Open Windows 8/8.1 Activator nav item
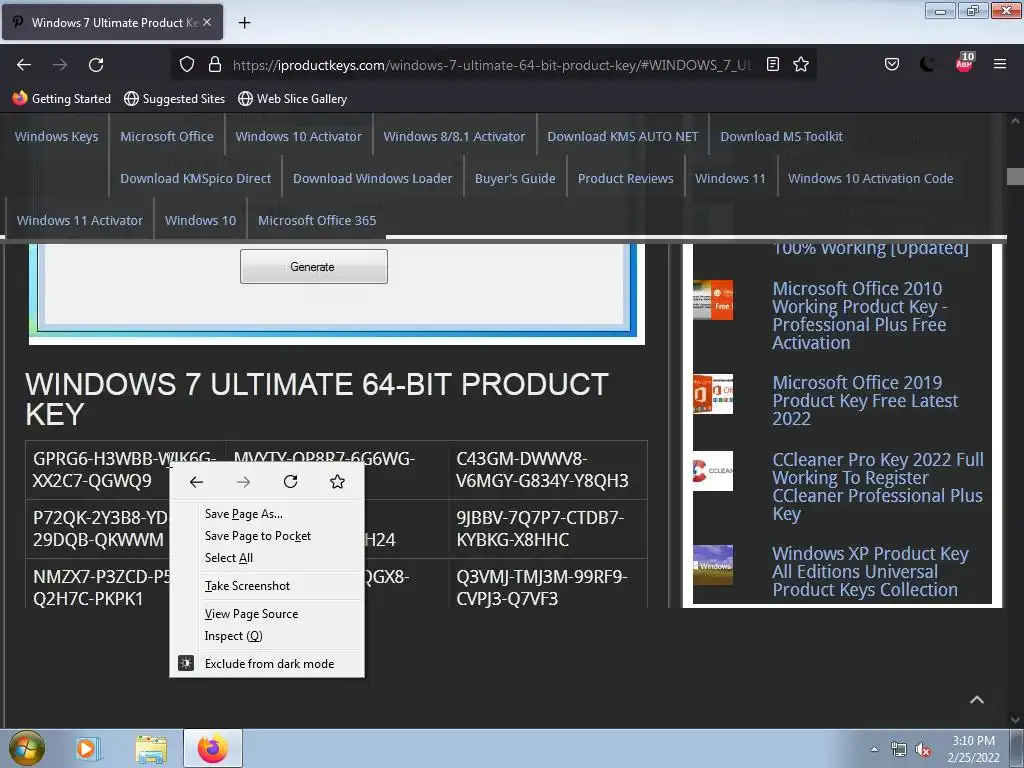The width and height of the screenshot is (1024, 768). coord(454,136)
